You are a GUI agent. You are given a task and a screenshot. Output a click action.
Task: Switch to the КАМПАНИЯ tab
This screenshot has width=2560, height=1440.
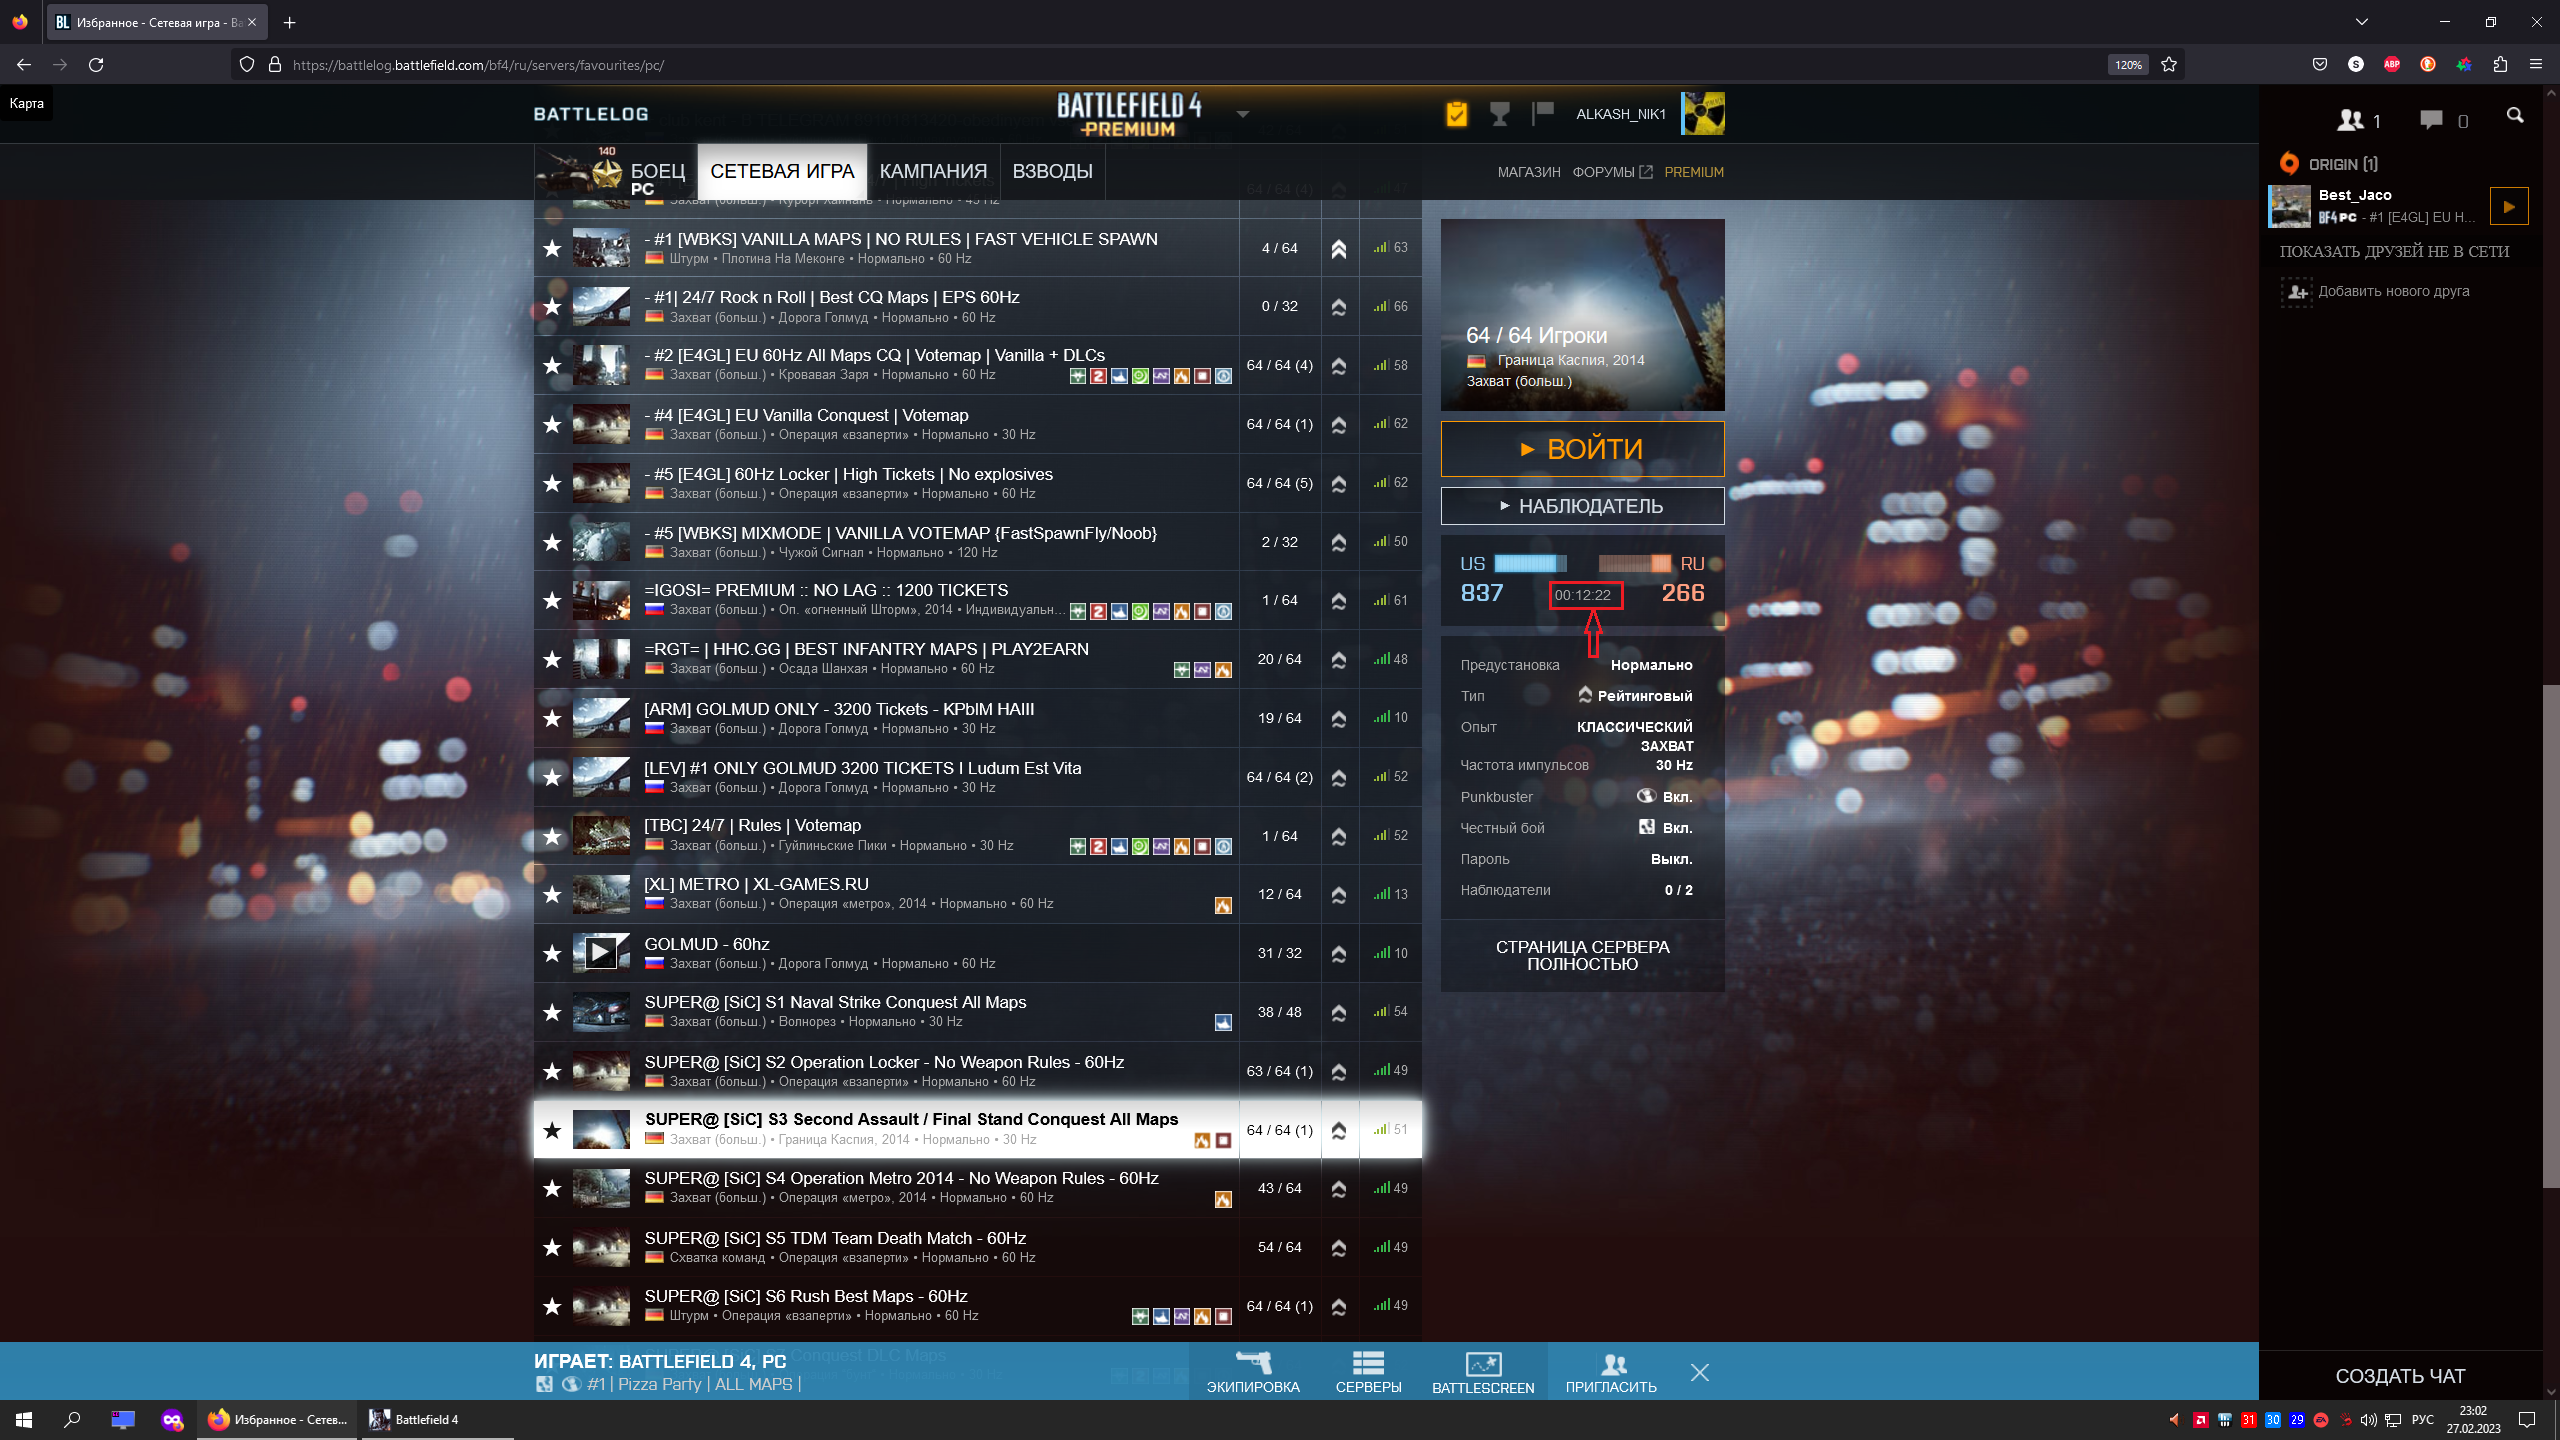click(x=933, y=172)
